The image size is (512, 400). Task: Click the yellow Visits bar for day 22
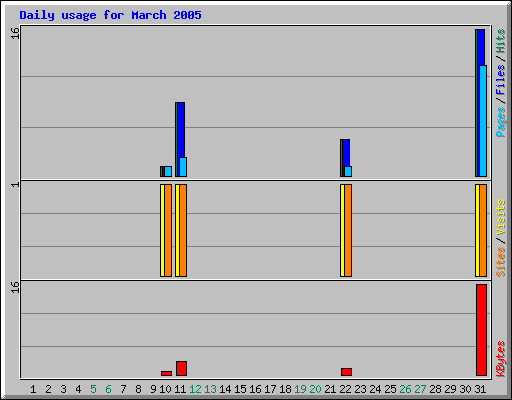click(342, 230)
